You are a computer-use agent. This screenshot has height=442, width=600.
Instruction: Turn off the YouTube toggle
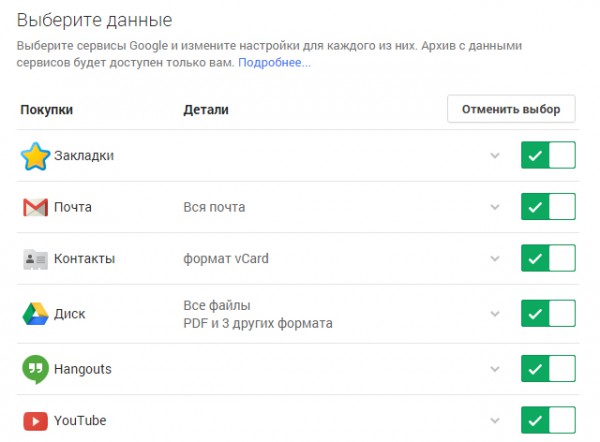(548, 420)
